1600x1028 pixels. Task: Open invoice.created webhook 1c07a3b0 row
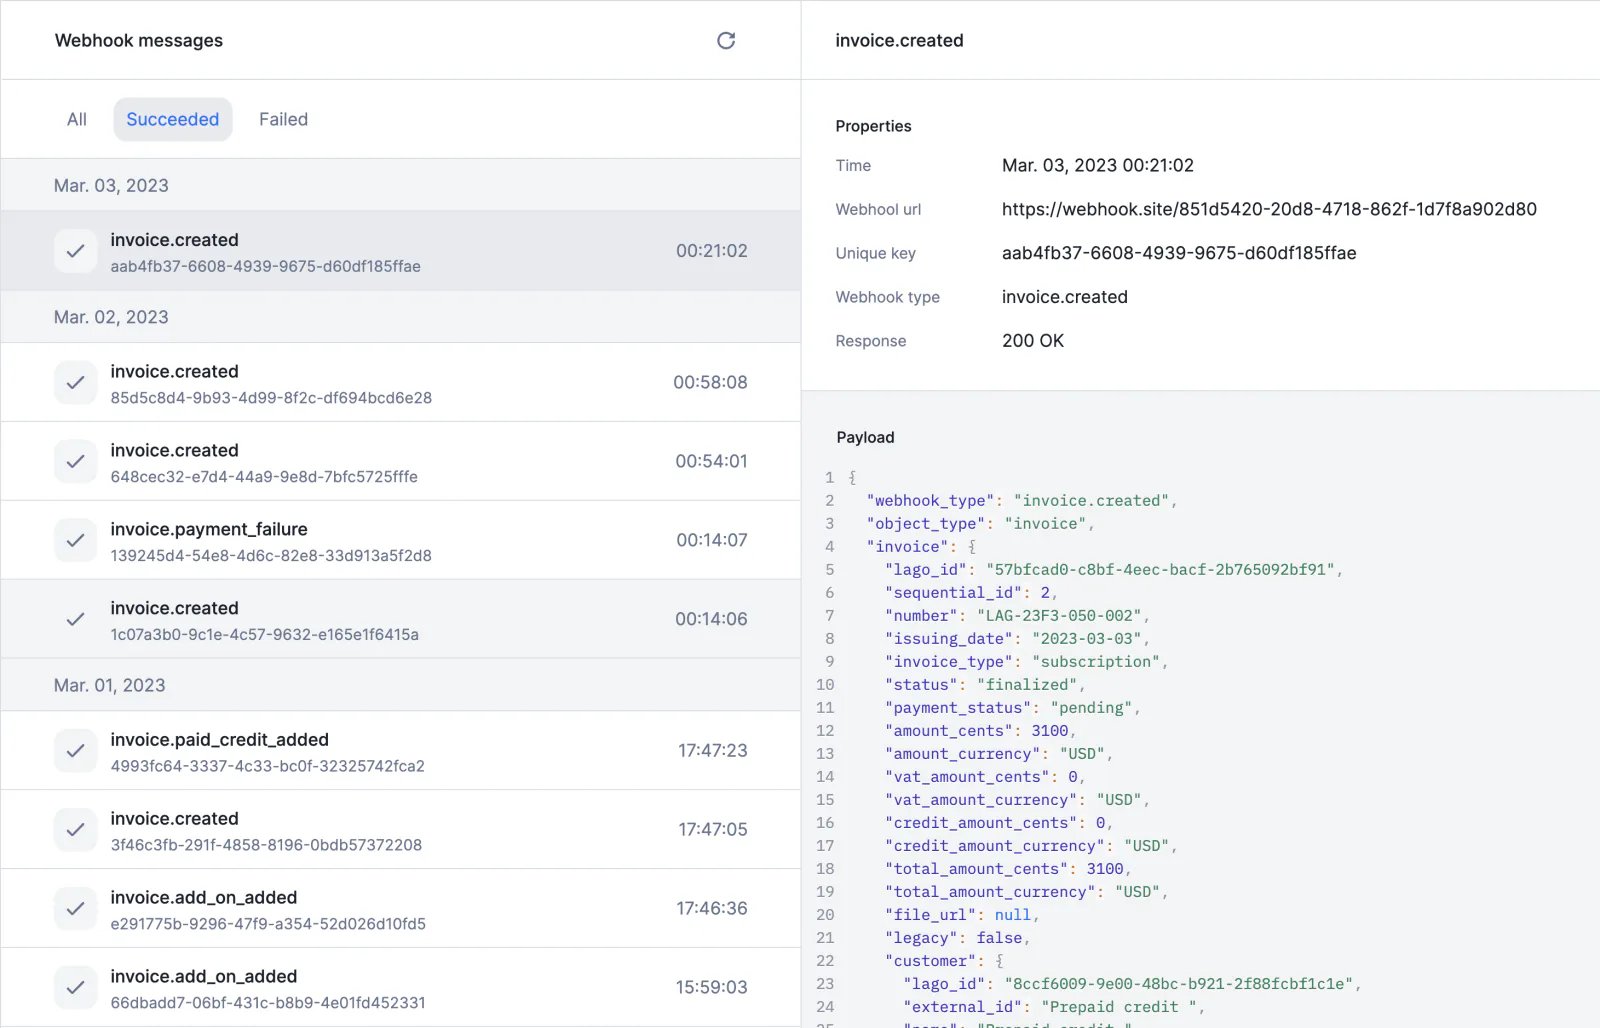401,620
